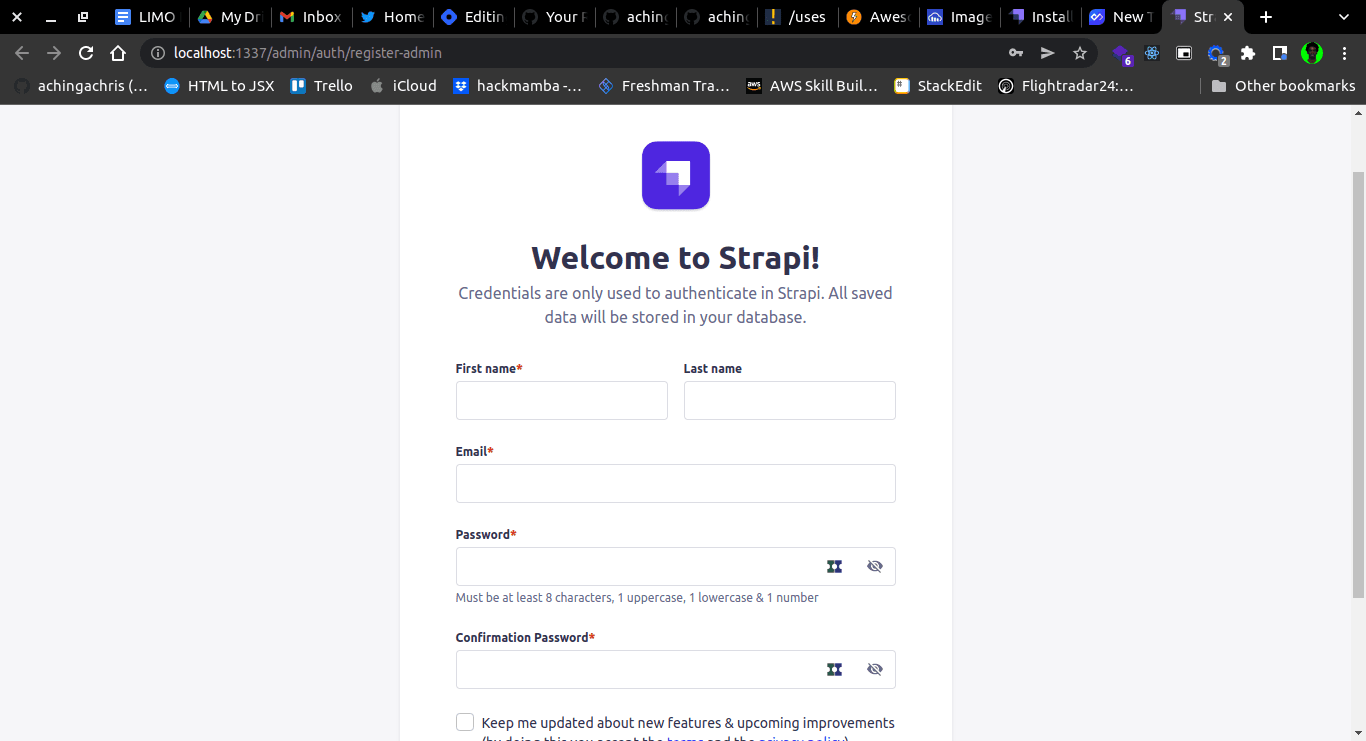Switch to the Awesome tab
Image resolution: width=1366 pixels, height=741 pixels.
[x=879, y=17]
